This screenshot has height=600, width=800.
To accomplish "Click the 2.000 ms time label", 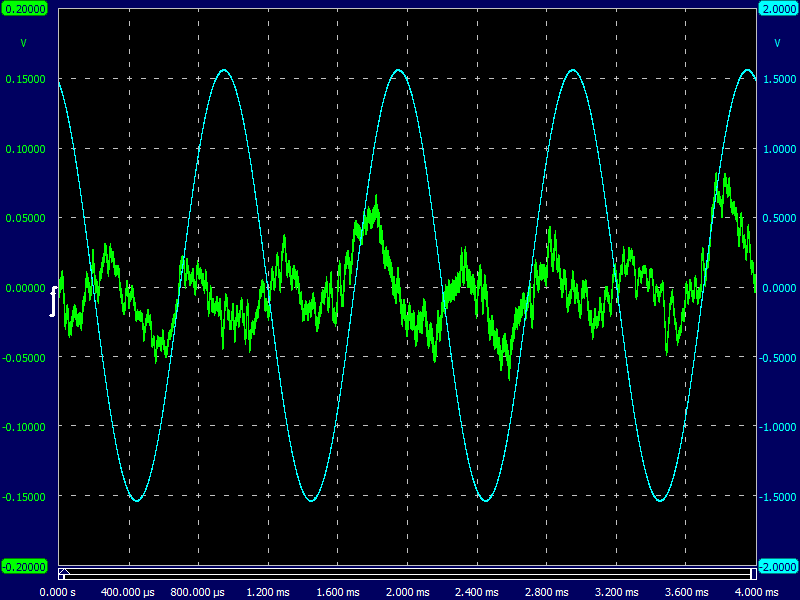I will coord(407,592).
